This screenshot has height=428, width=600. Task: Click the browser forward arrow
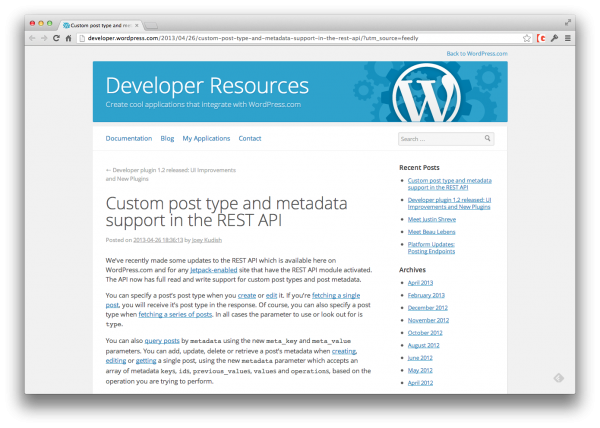tap(44, 38)
